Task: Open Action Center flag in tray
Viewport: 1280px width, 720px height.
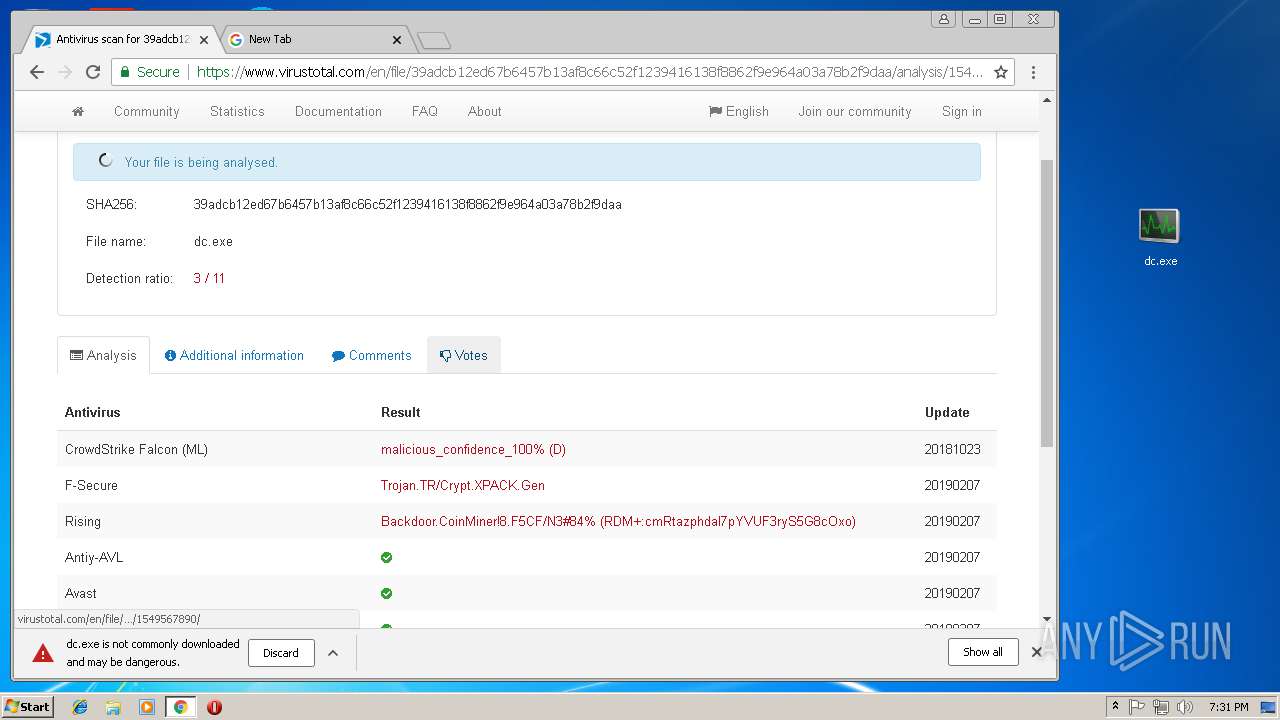Action: [1138, 707]
